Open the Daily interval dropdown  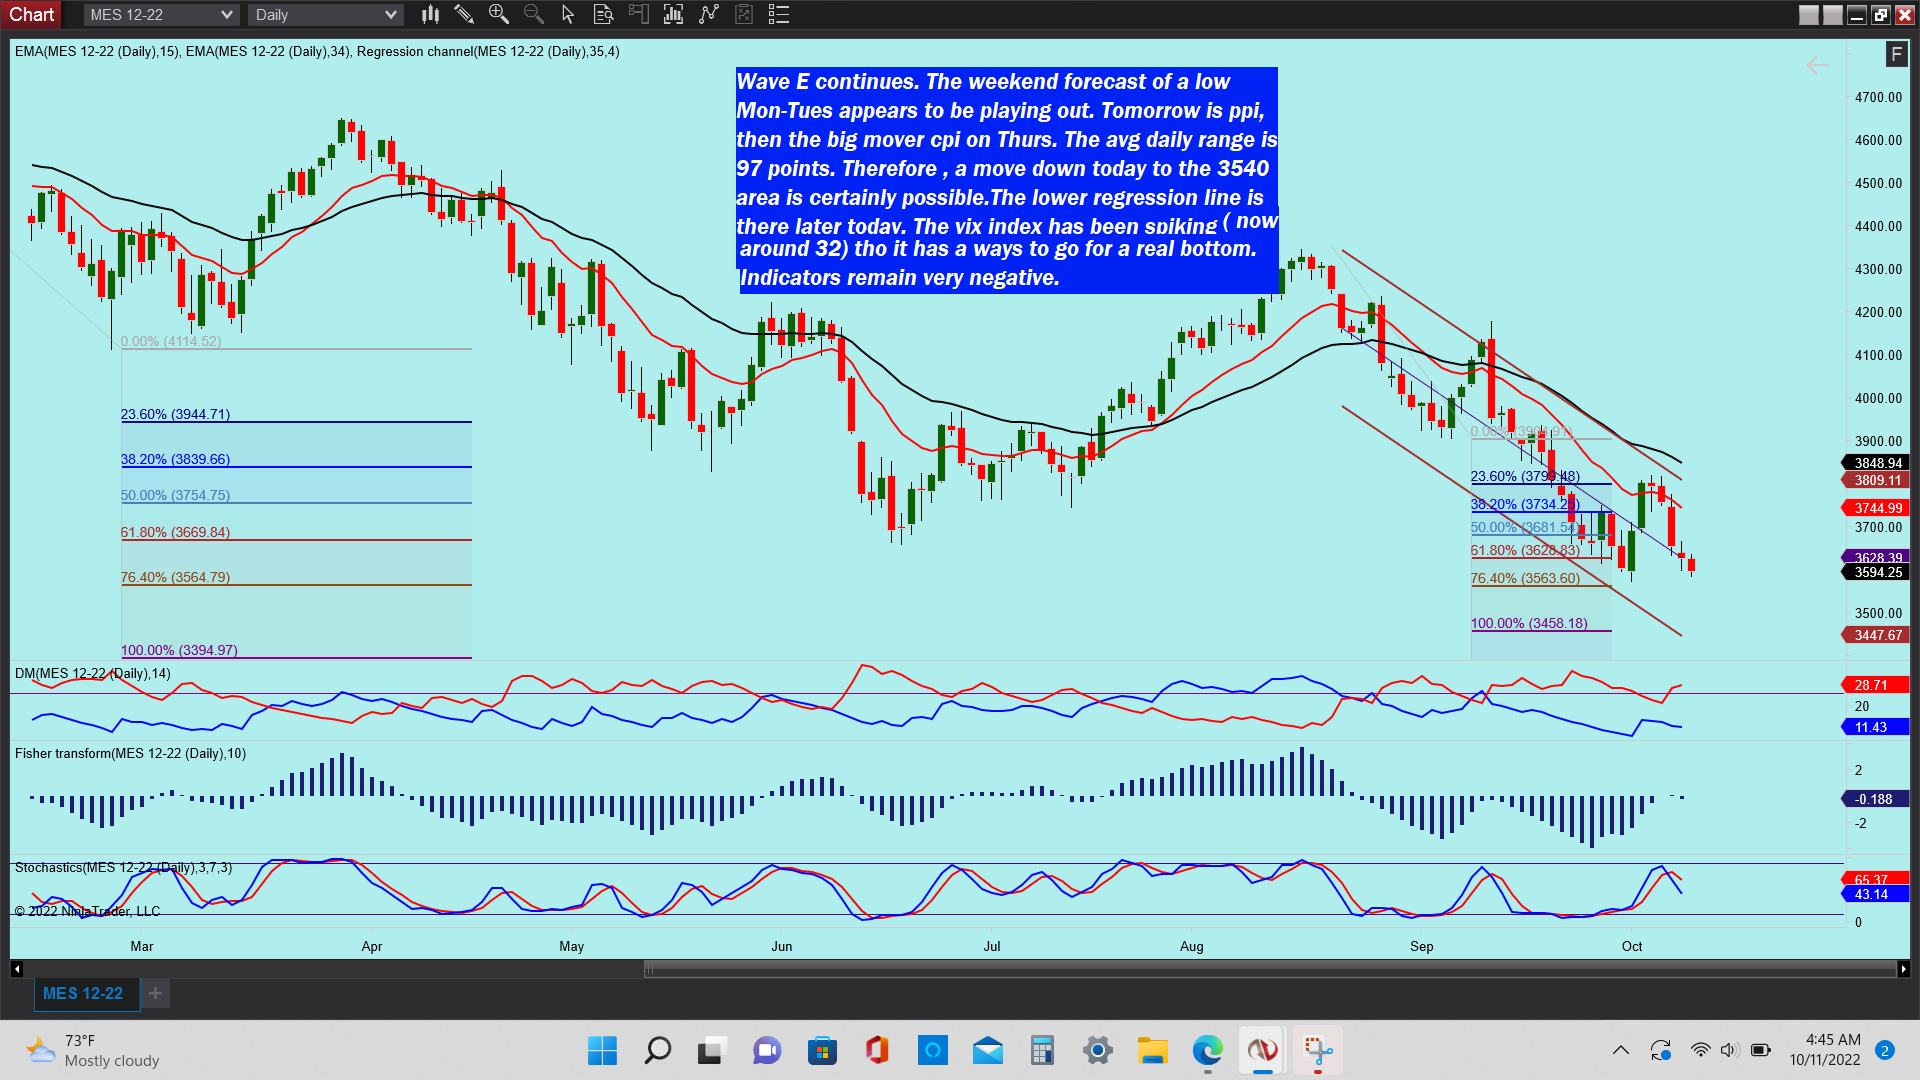tap(325, 15)
